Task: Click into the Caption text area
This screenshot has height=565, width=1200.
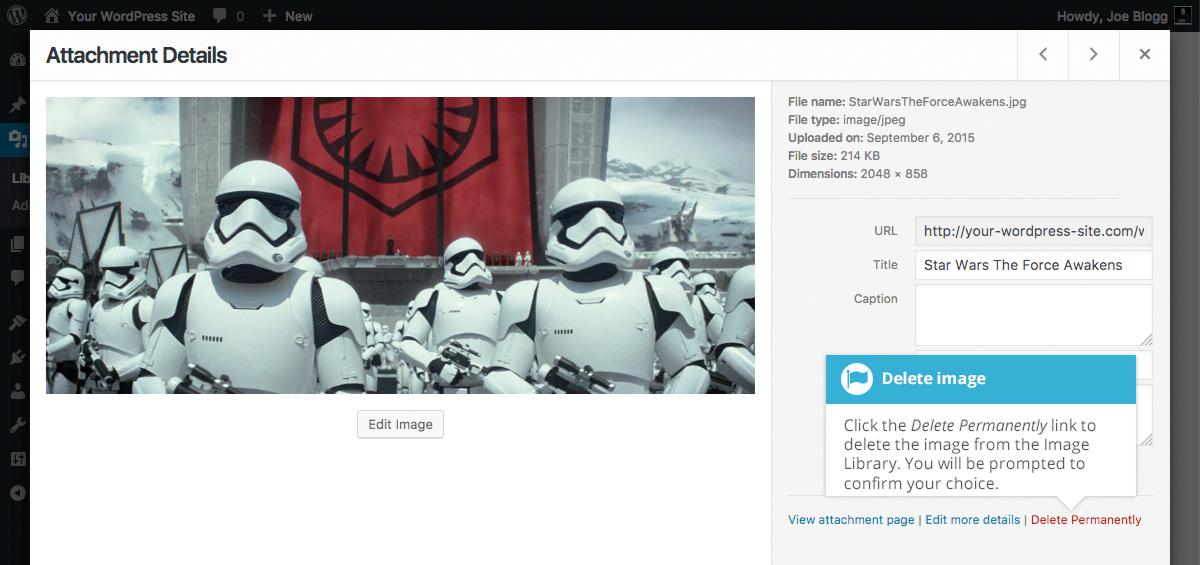Action: pyautogui.click(x=1033, y=315)
